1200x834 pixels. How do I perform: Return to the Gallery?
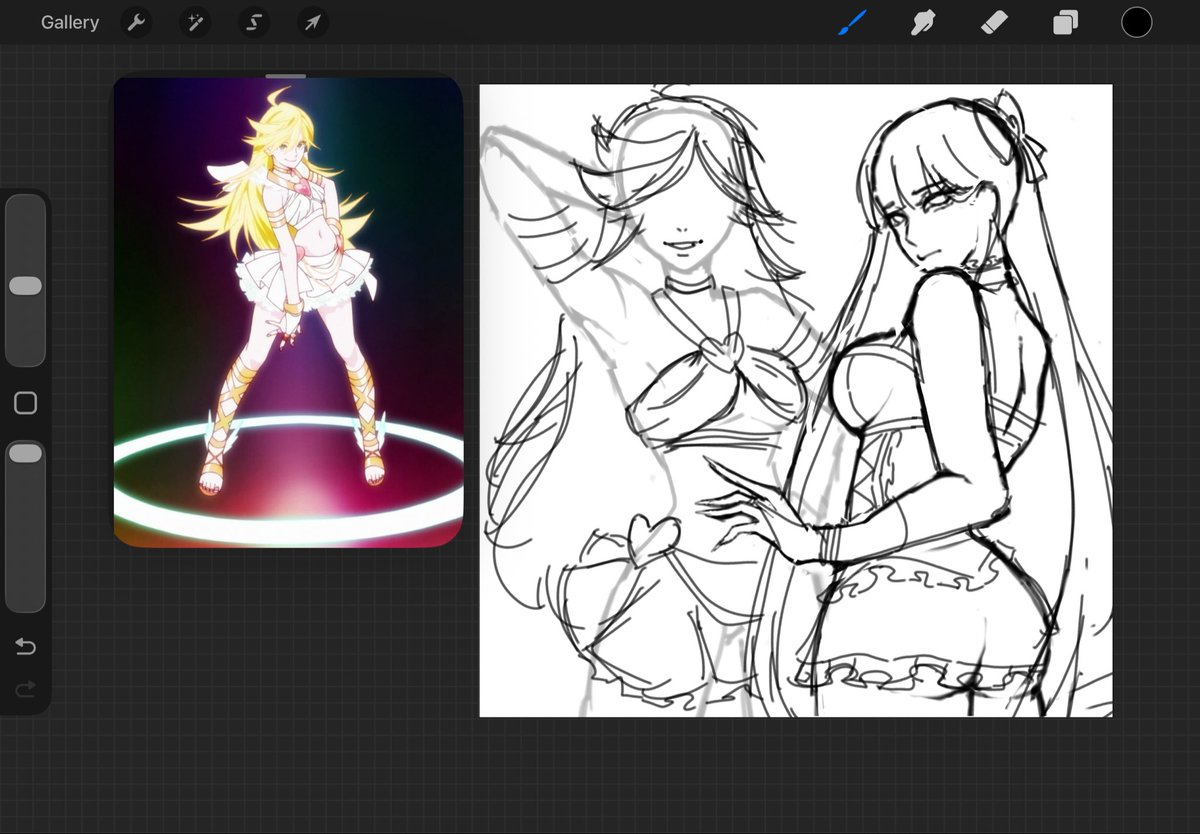[70, 22]
